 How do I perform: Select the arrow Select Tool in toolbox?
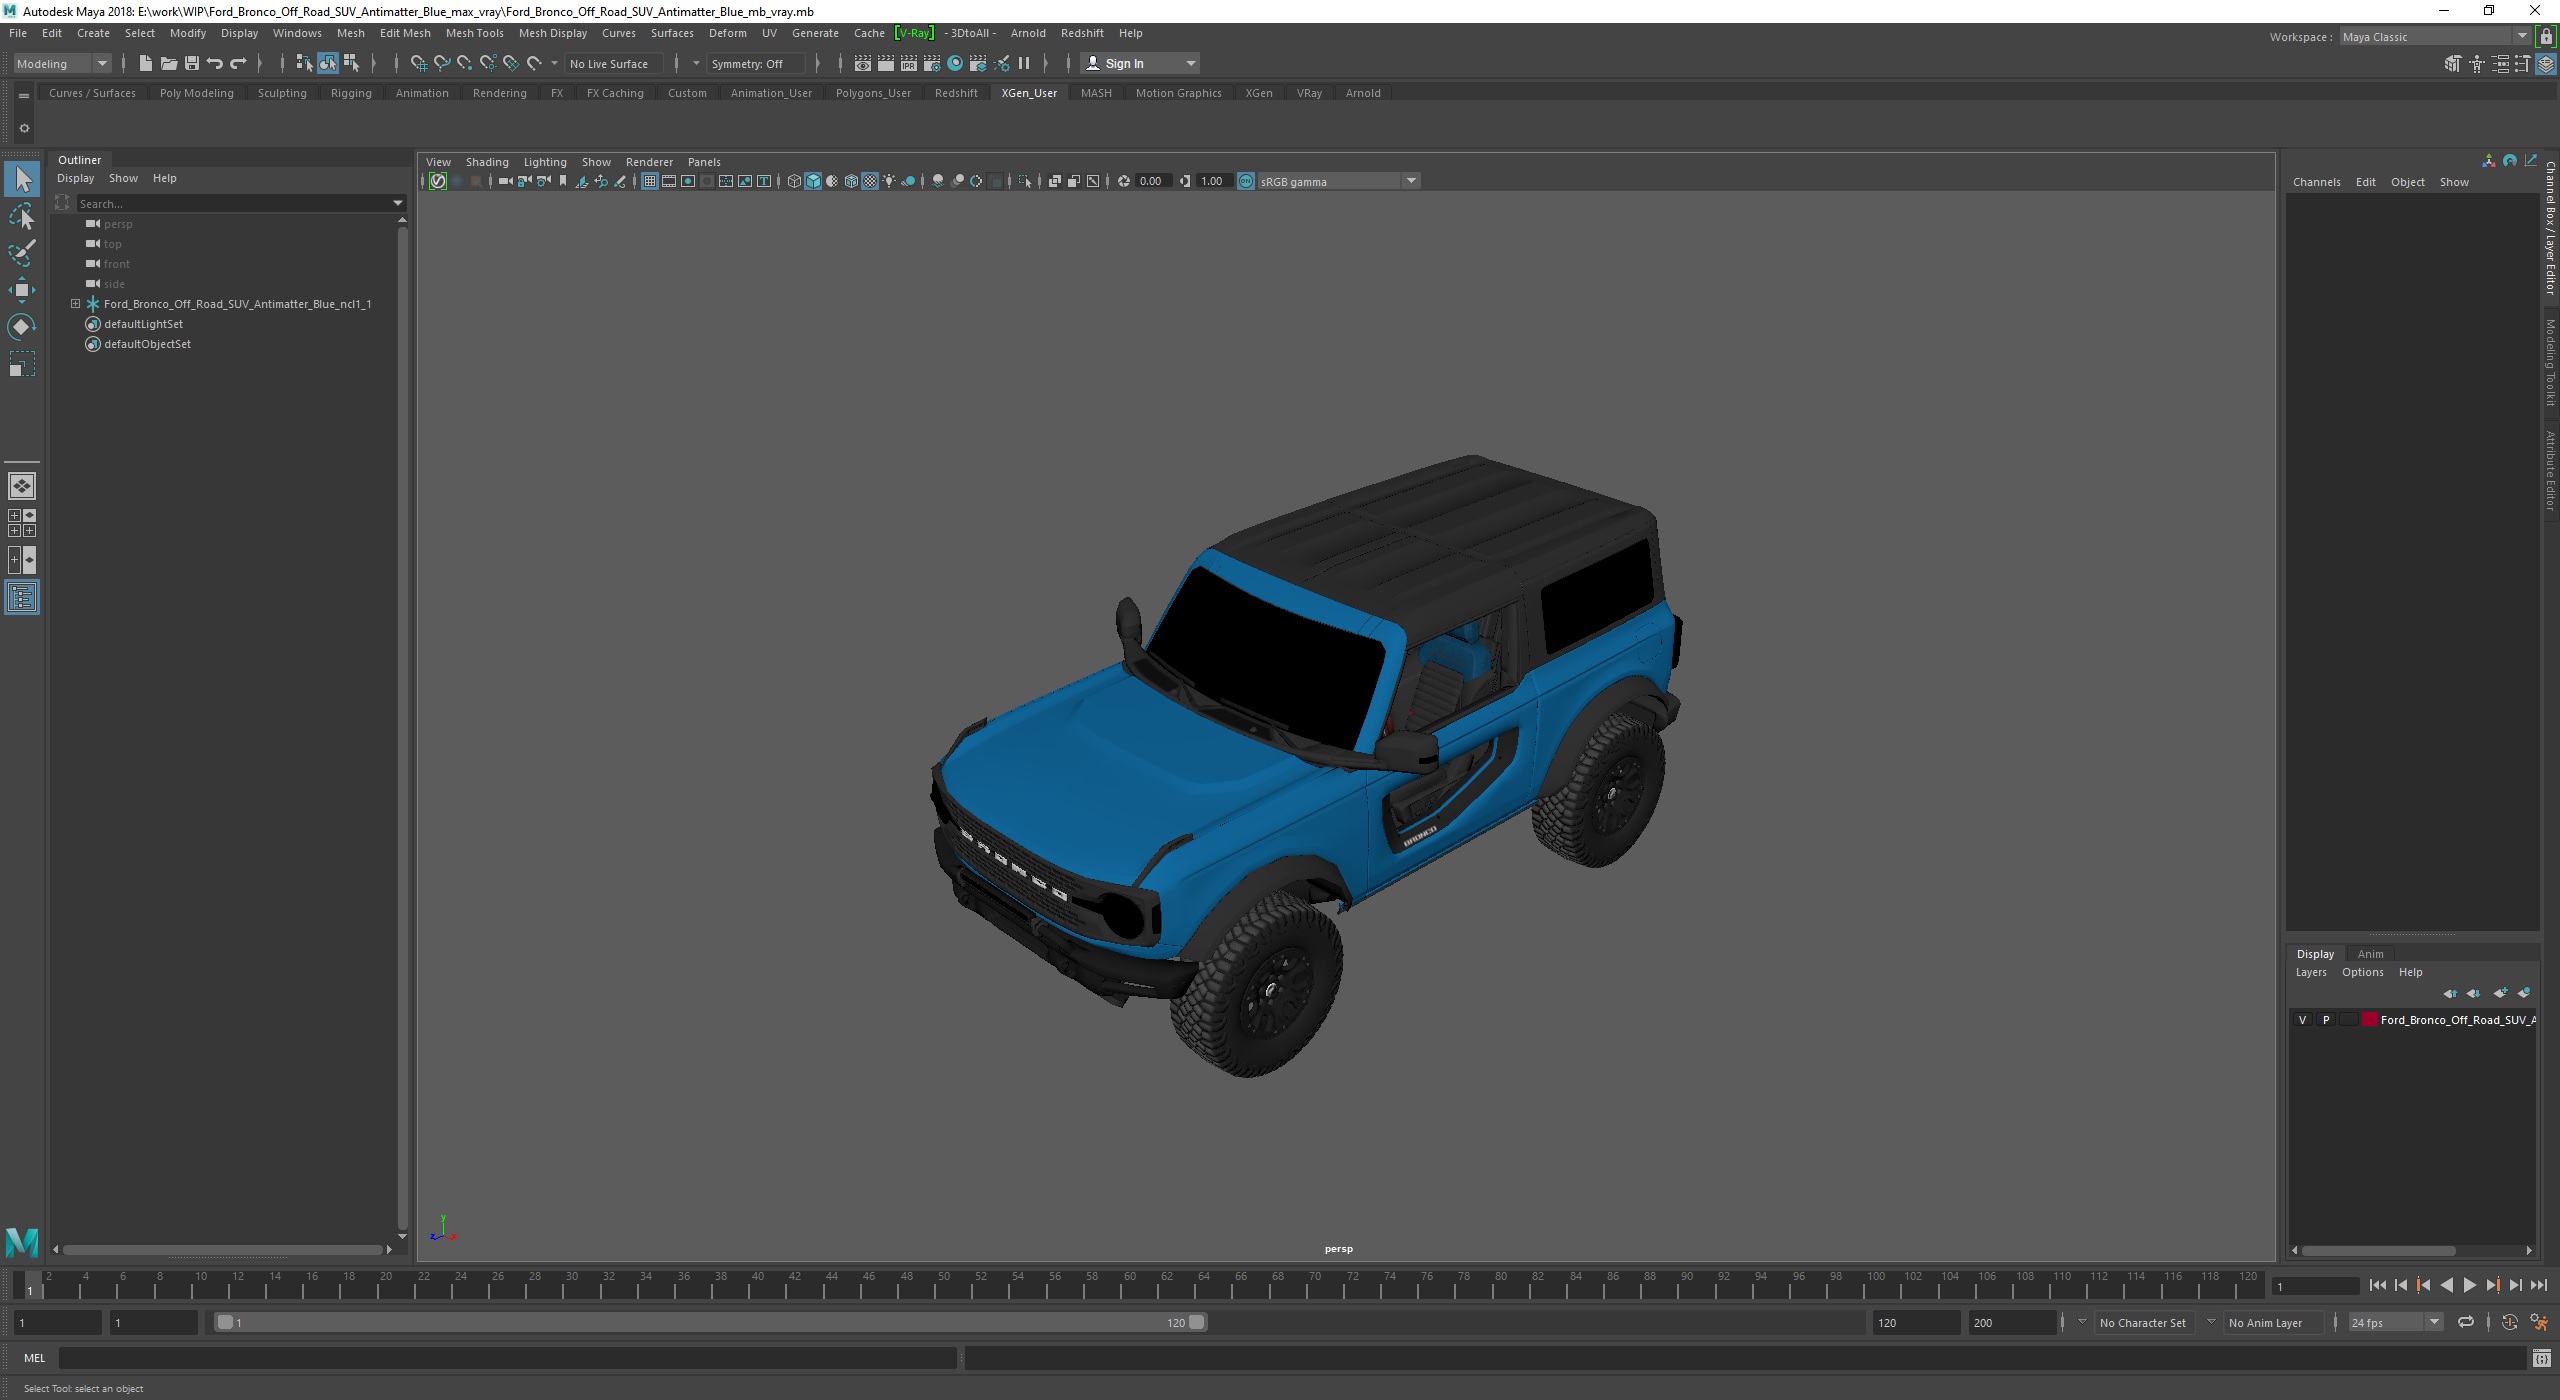22,180
